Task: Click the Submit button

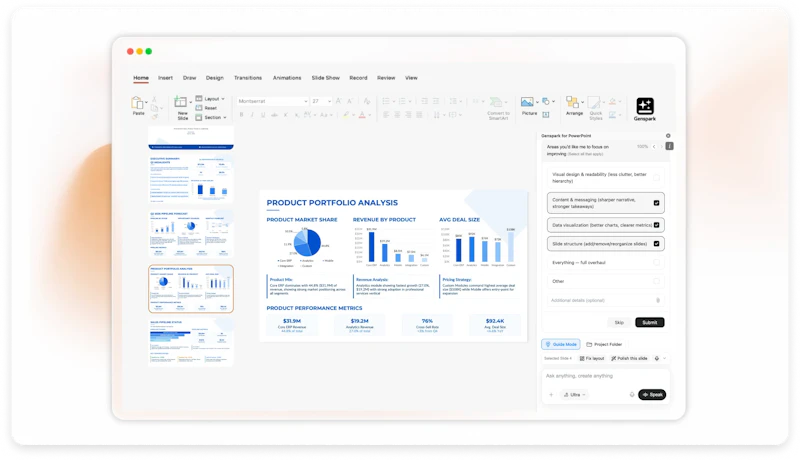Action: (x=649, y=322)
